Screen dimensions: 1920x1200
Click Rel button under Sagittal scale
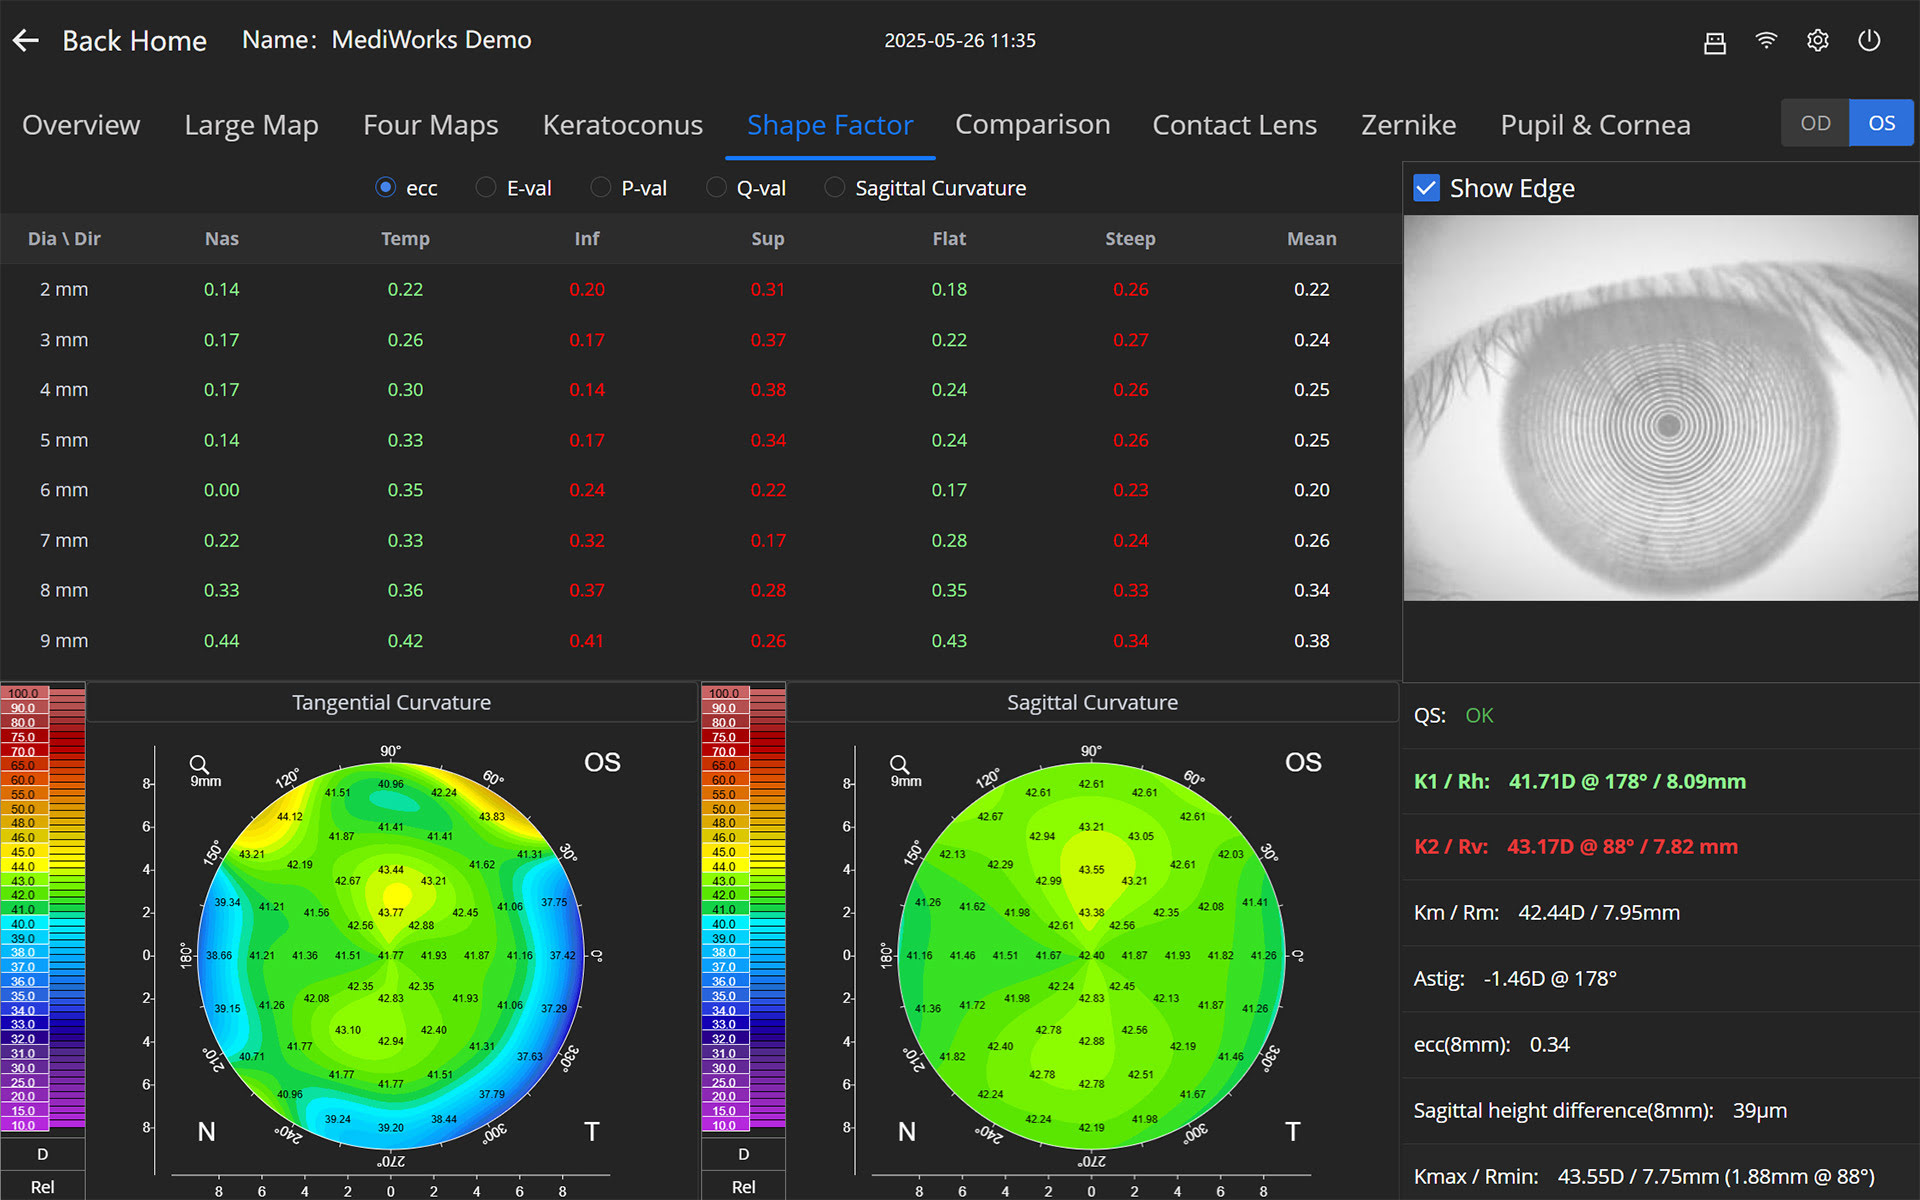[743, 1187]
